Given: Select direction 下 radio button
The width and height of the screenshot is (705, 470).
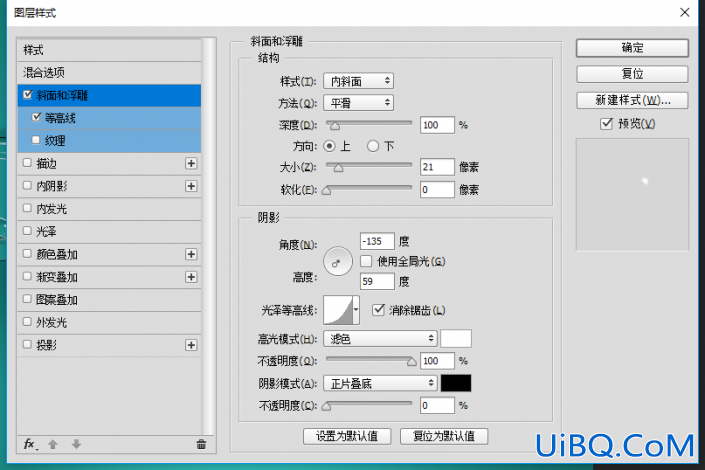Looking at the screenshot, I should click(x=373, y=146).
